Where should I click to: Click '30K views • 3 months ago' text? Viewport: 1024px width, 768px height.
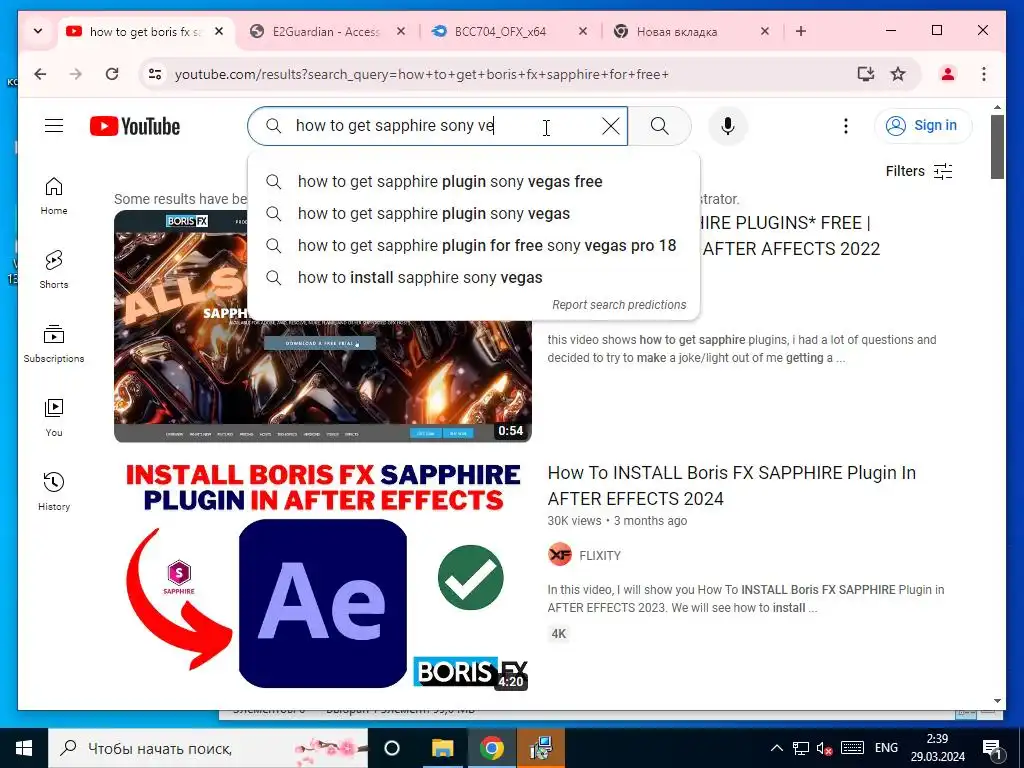(617, 520)
